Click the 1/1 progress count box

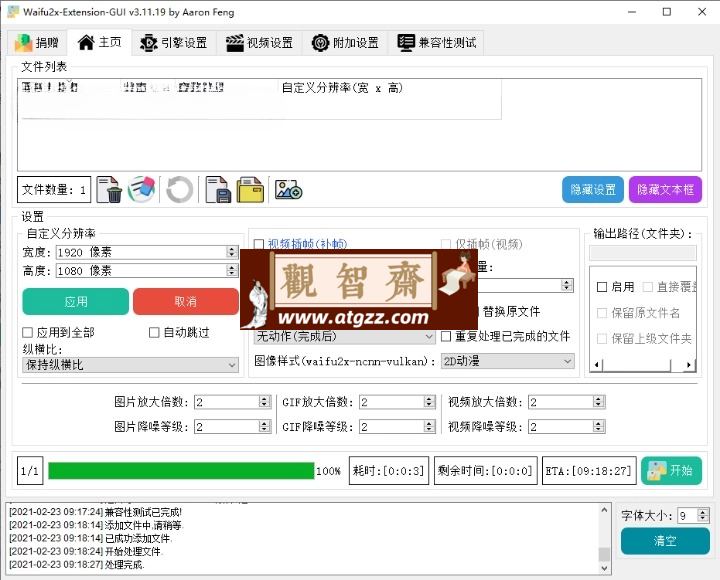coord(30,471)
